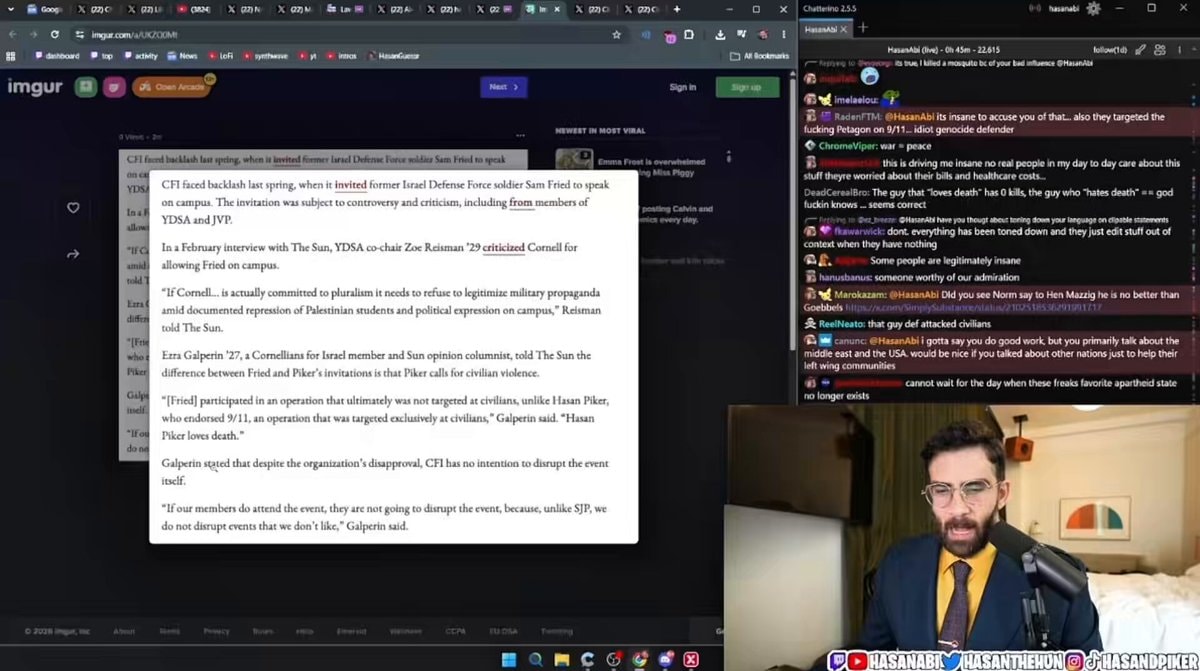Open the pink icon next to Open Arcade
This screenshot has width=1200, height=671.
pos(114,87)
